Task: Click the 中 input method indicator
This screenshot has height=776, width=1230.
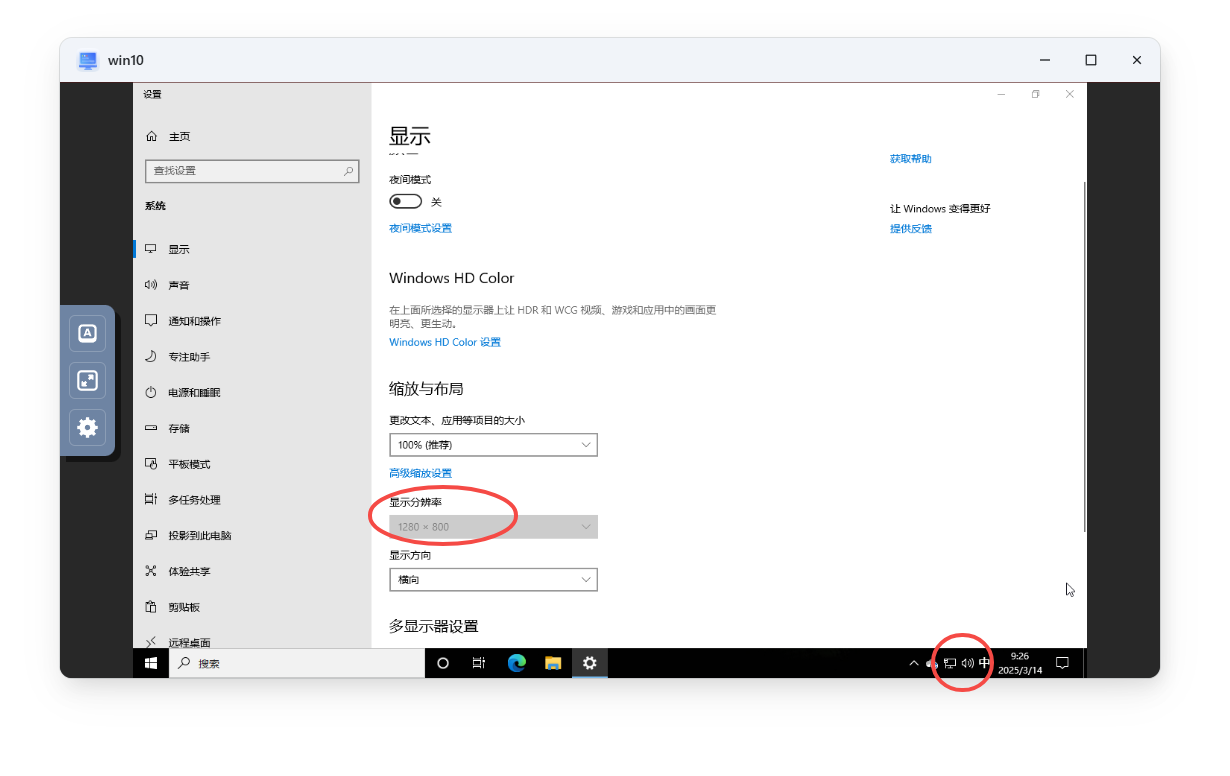Action: click(985, 663)
